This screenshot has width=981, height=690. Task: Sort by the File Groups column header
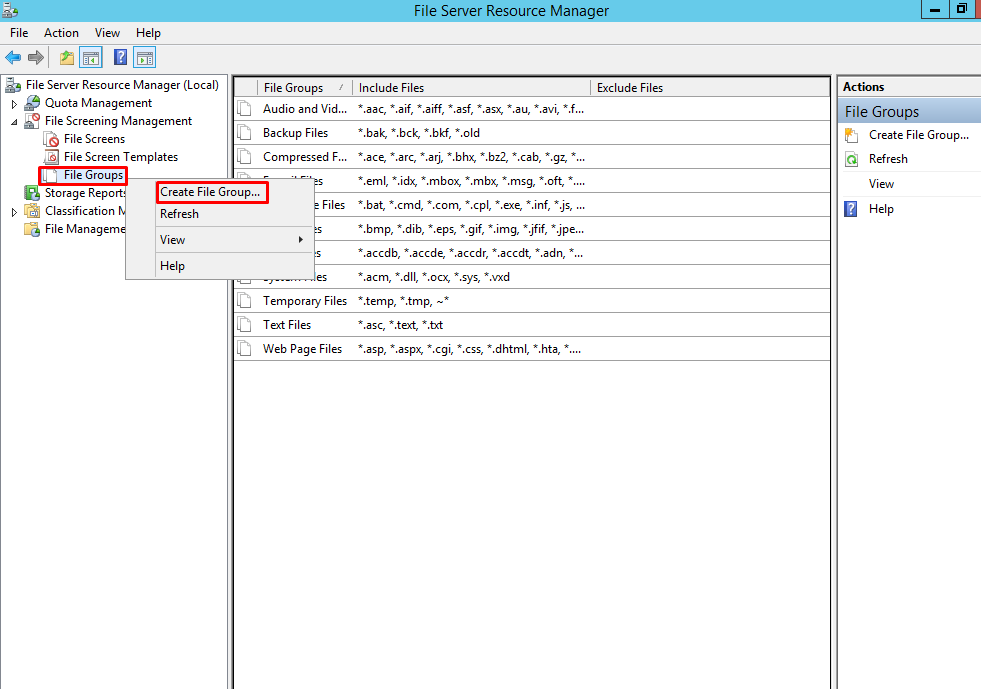click(x=305, y=88)
